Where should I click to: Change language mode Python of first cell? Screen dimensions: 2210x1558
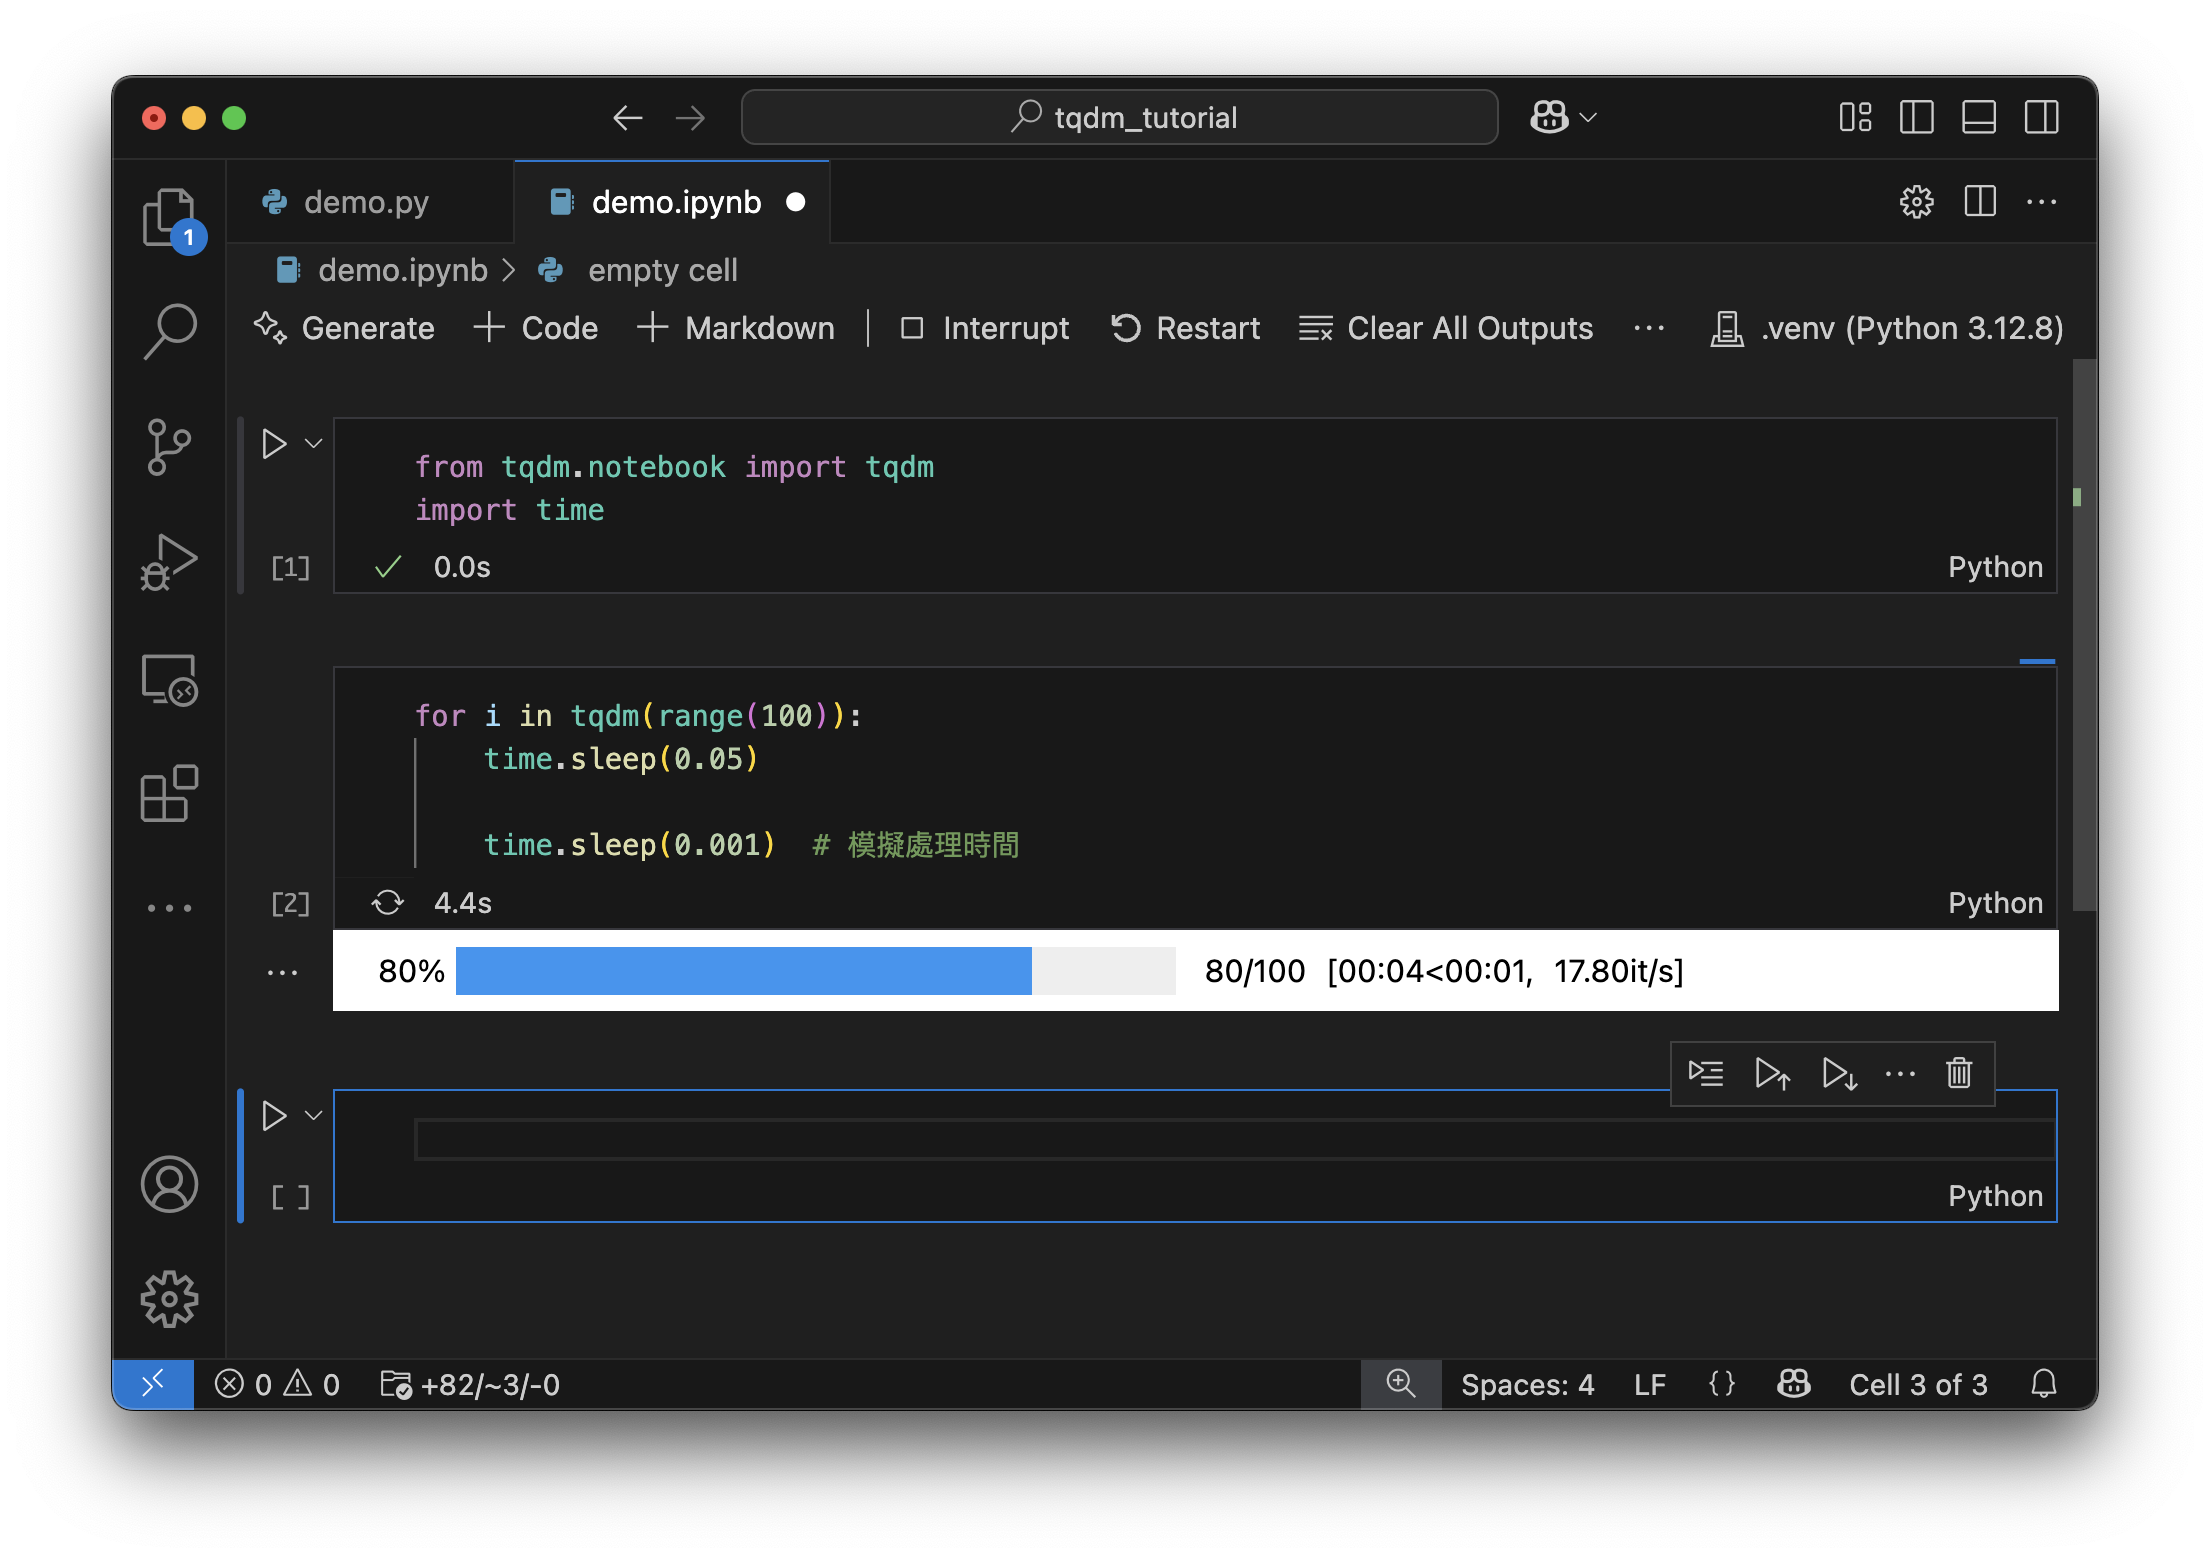[x=1995, y=567]
